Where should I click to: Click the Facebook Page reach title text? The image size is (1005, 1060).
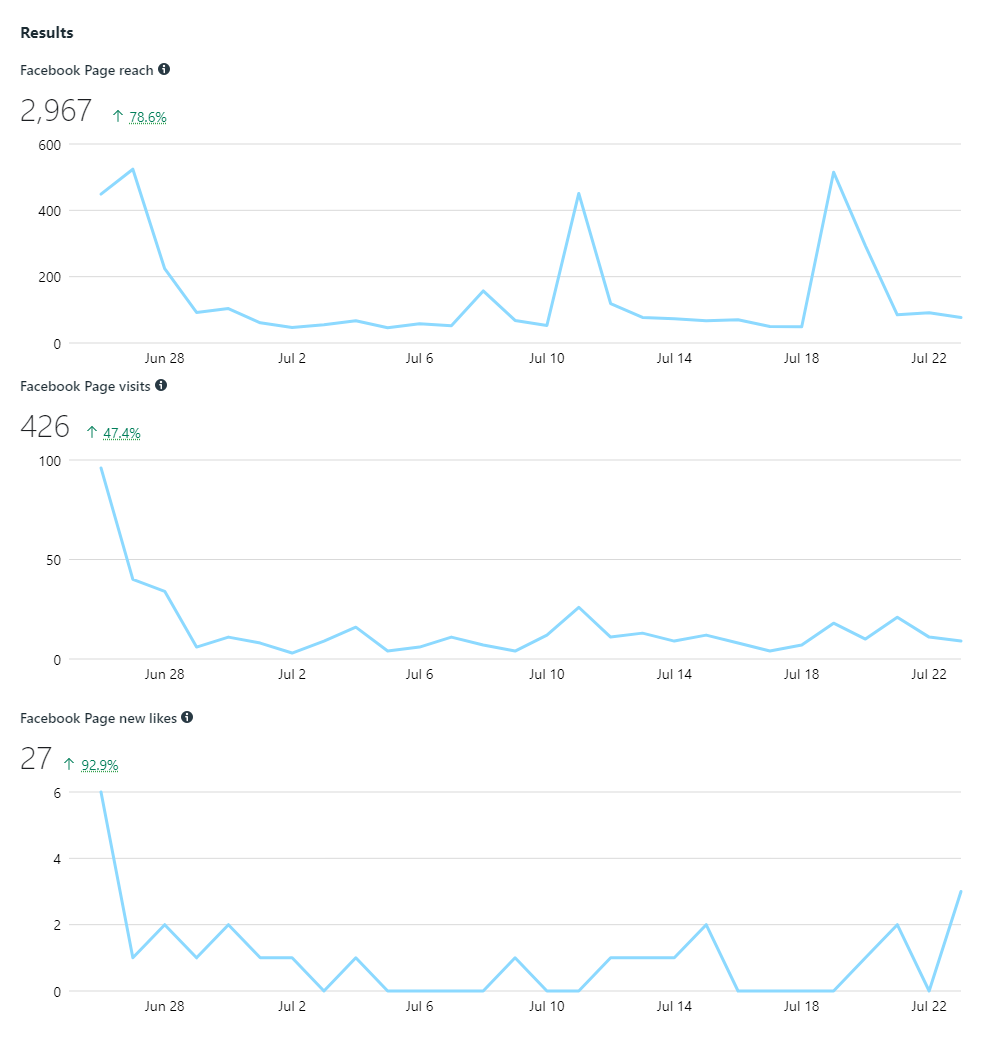click(x=87, y=71)
